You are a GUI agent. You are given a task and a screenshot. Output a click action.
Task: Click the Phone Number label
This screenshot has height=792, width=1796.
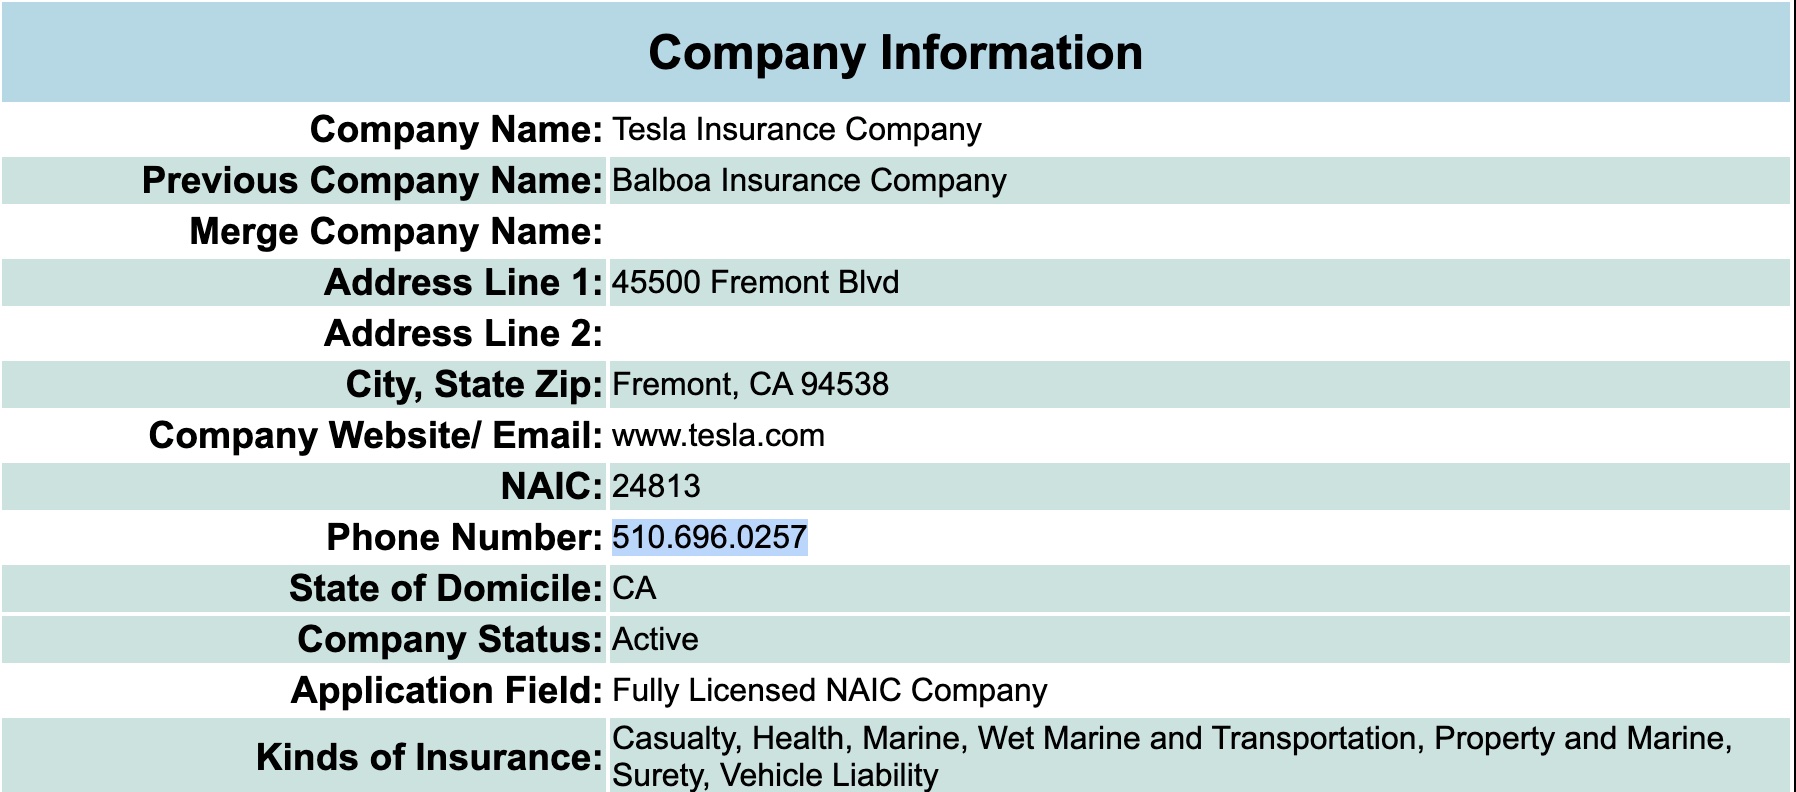pos(465,537)
